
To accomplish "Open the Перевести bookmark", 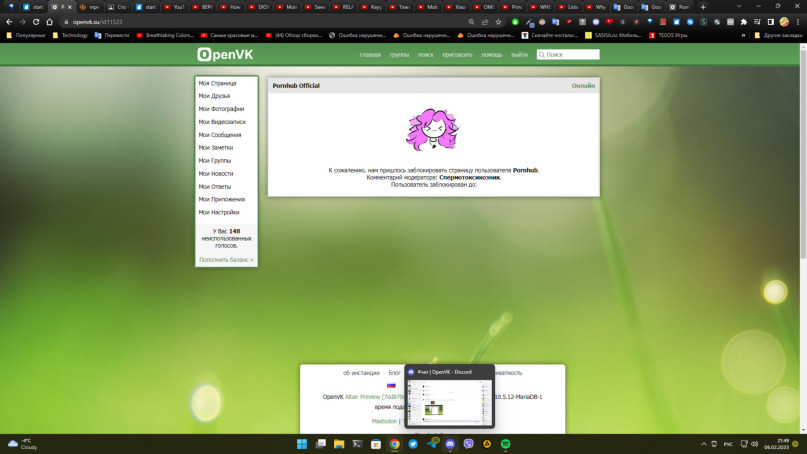I will [112, 36].
